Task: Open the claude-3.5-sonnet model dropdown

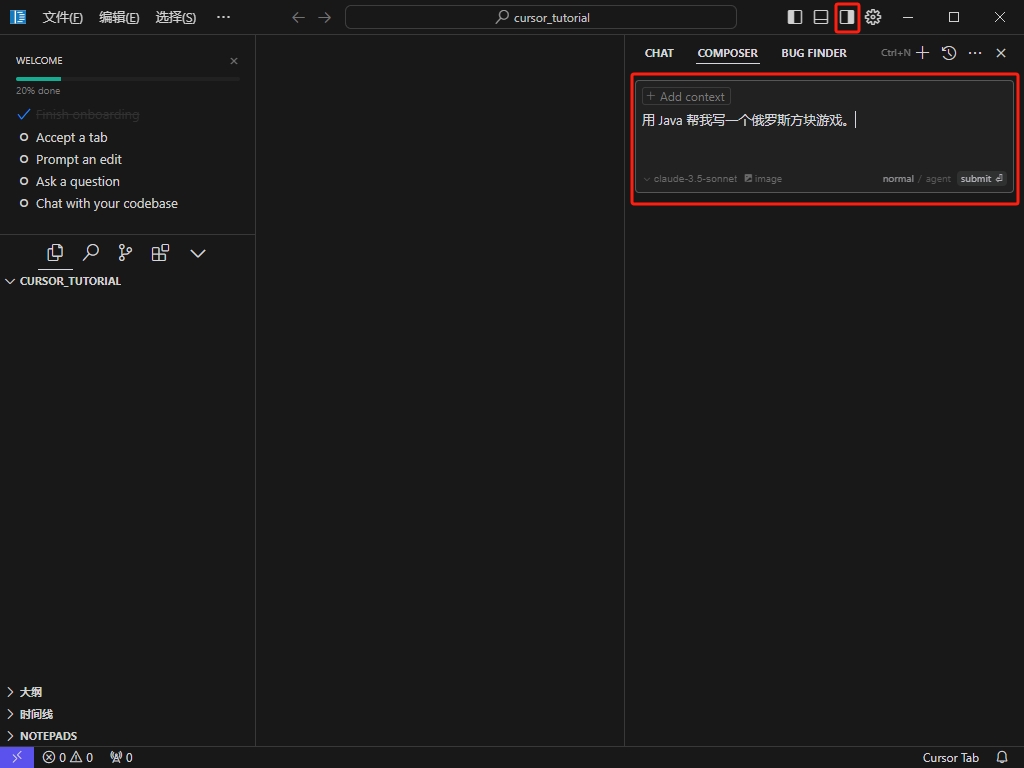Action: click(690, 179)
